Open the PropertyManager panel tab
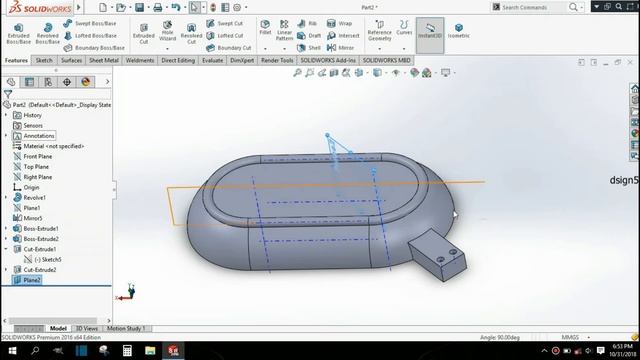 point(29,82)
